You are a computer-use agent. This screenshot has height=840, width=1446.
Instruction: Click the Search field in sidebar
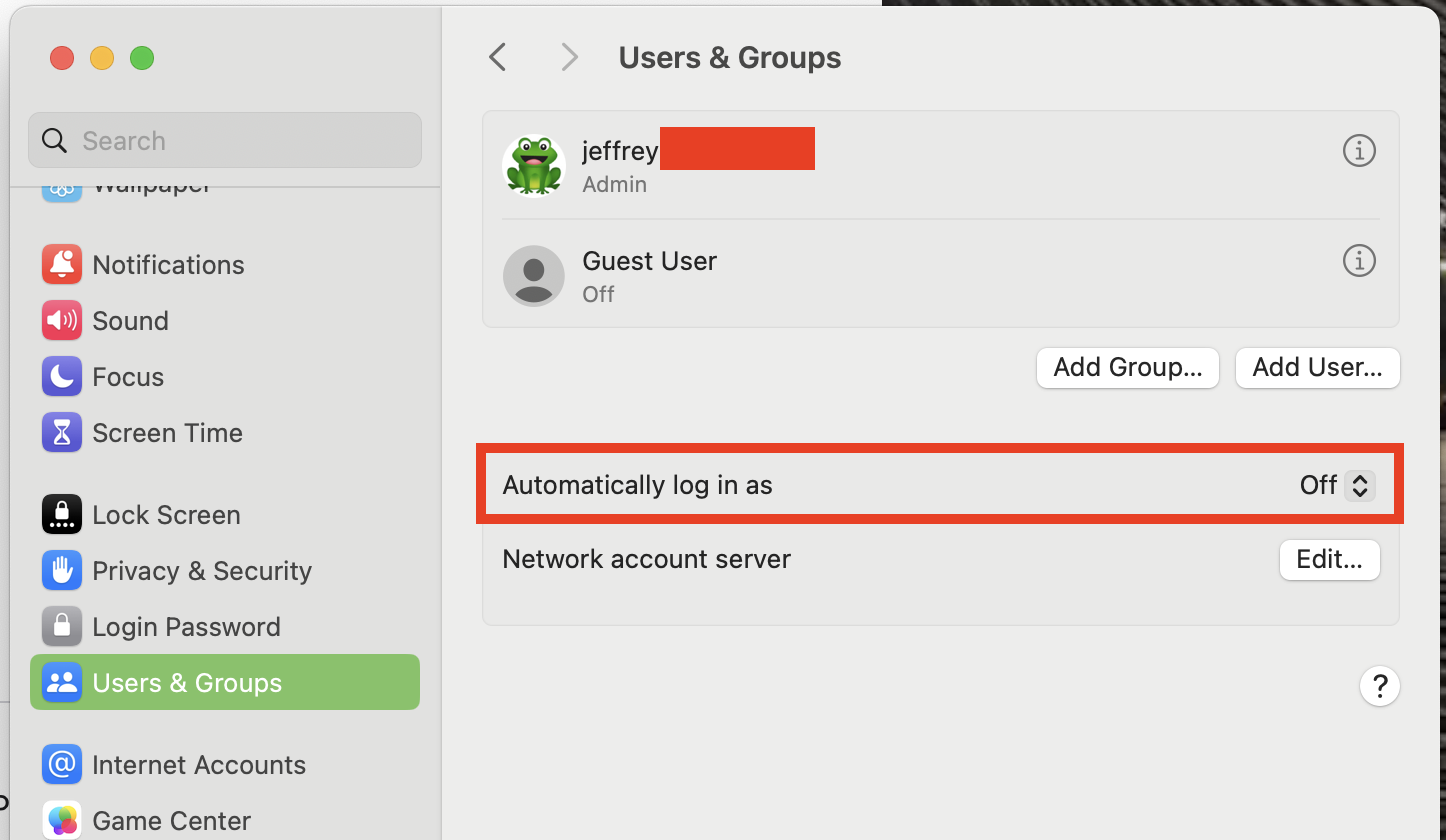click(225, 140)
